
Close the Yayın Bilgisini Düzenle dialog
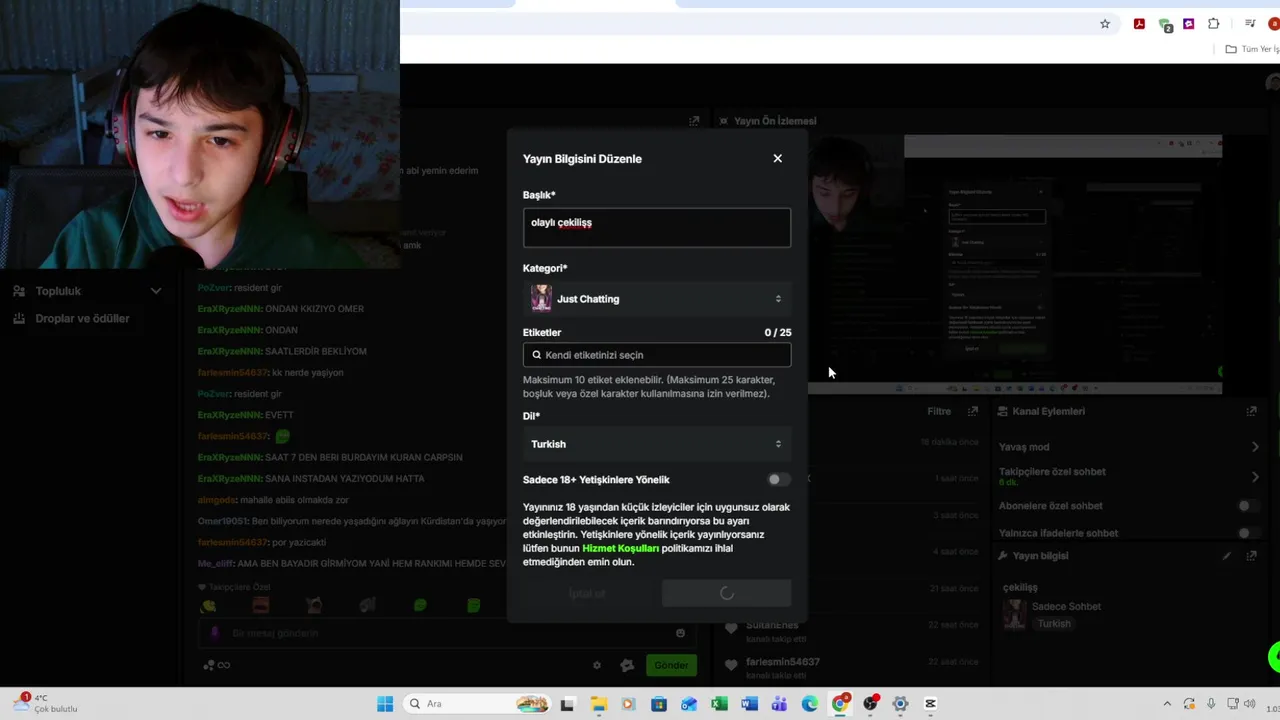777,158
